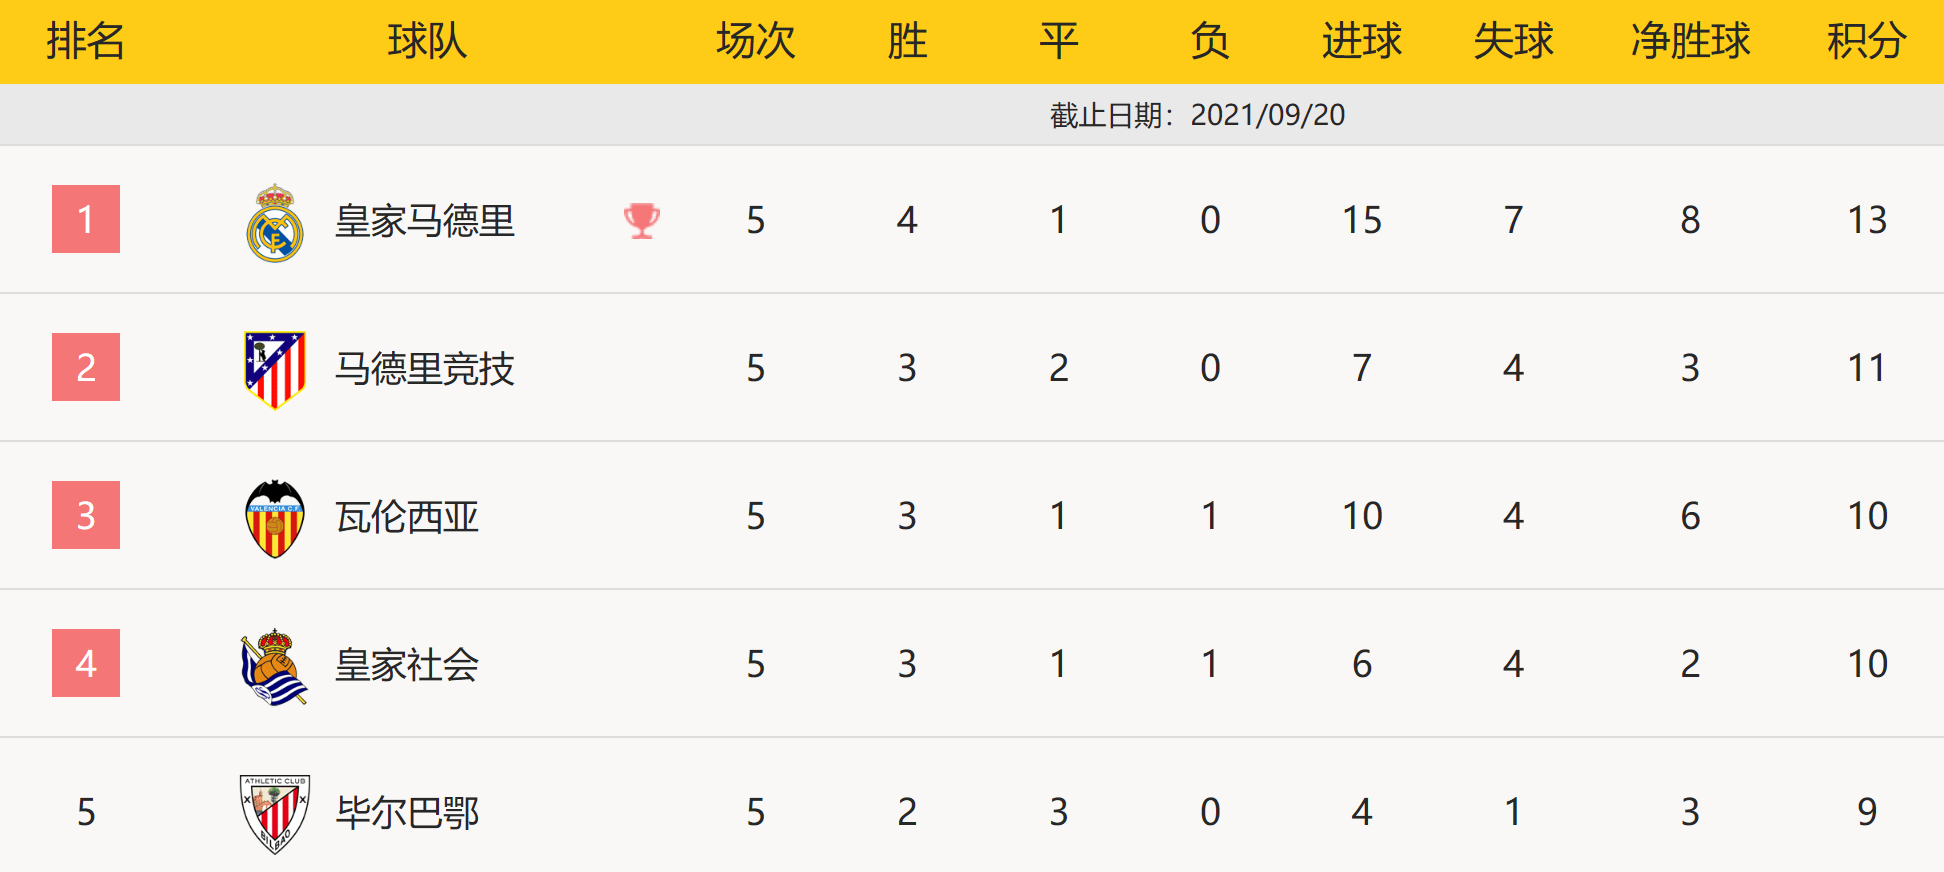The height and width of the screenshot is (872, 1944).
Task: Click the red rank 4 badge
Action: pos(86,663)
